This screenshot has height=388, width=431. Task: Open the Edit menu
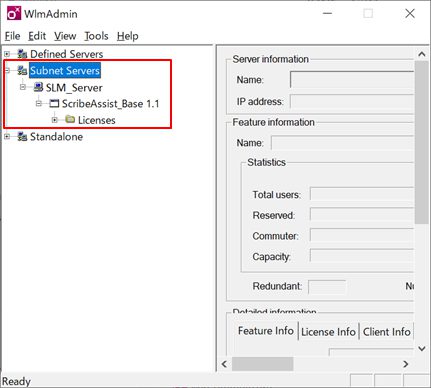click(x=37, y=36)
